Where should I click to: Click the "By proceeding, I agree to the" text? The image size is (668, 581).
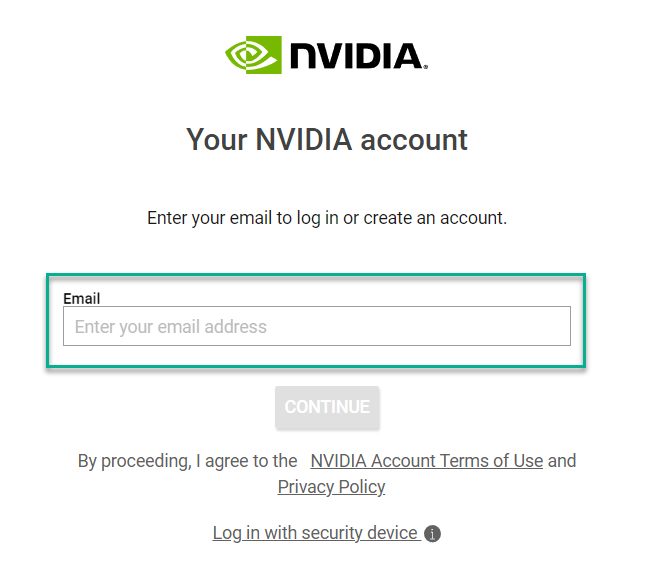click(188, 461)
